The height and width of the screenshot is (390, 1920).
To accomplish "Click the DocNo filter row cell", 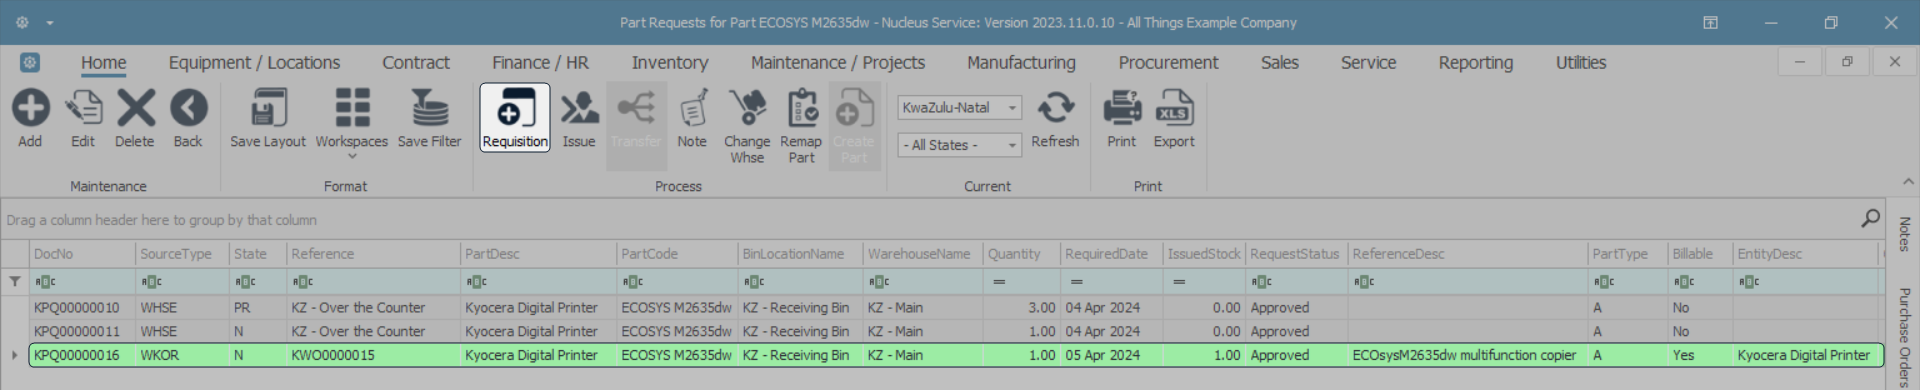I will tap(82, 282).
